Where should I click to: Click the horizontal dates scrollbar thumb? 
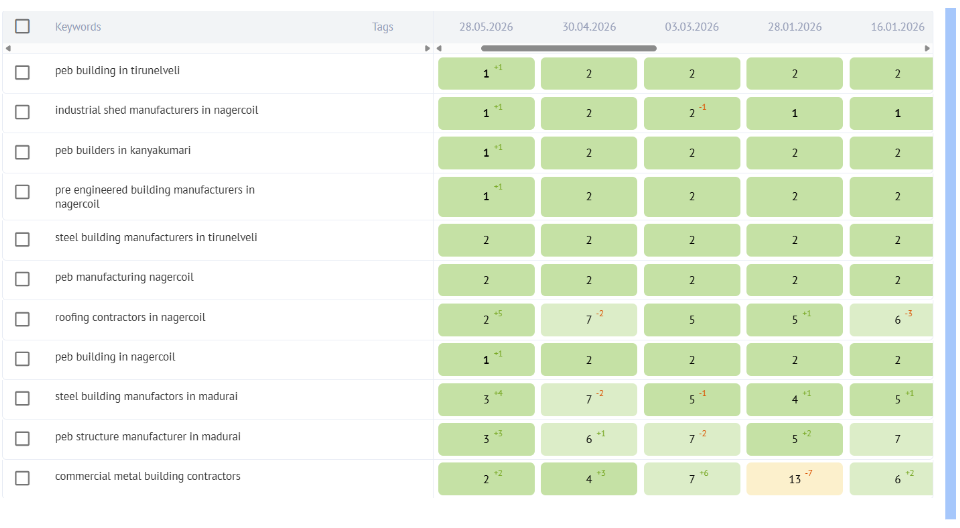click(569, 48)
